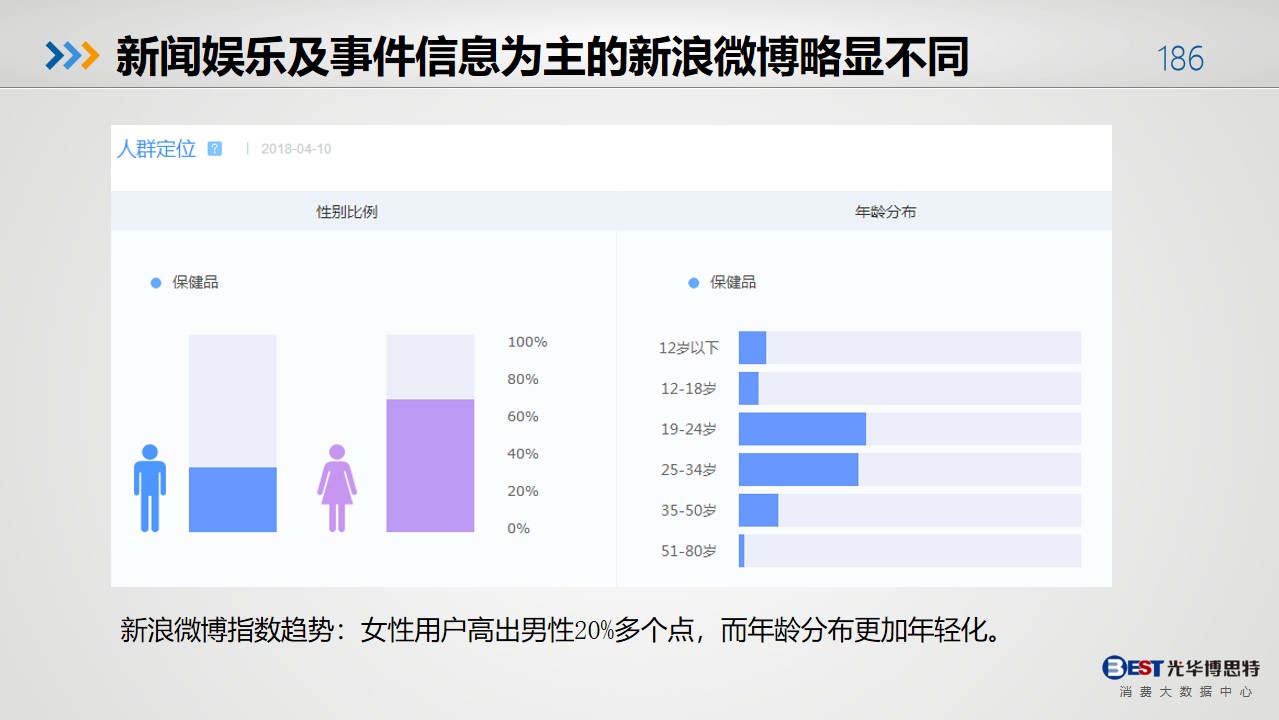Screen dimensions: 1279x720
Task: Click the purple female figure icon
Action: pos(337,488)
